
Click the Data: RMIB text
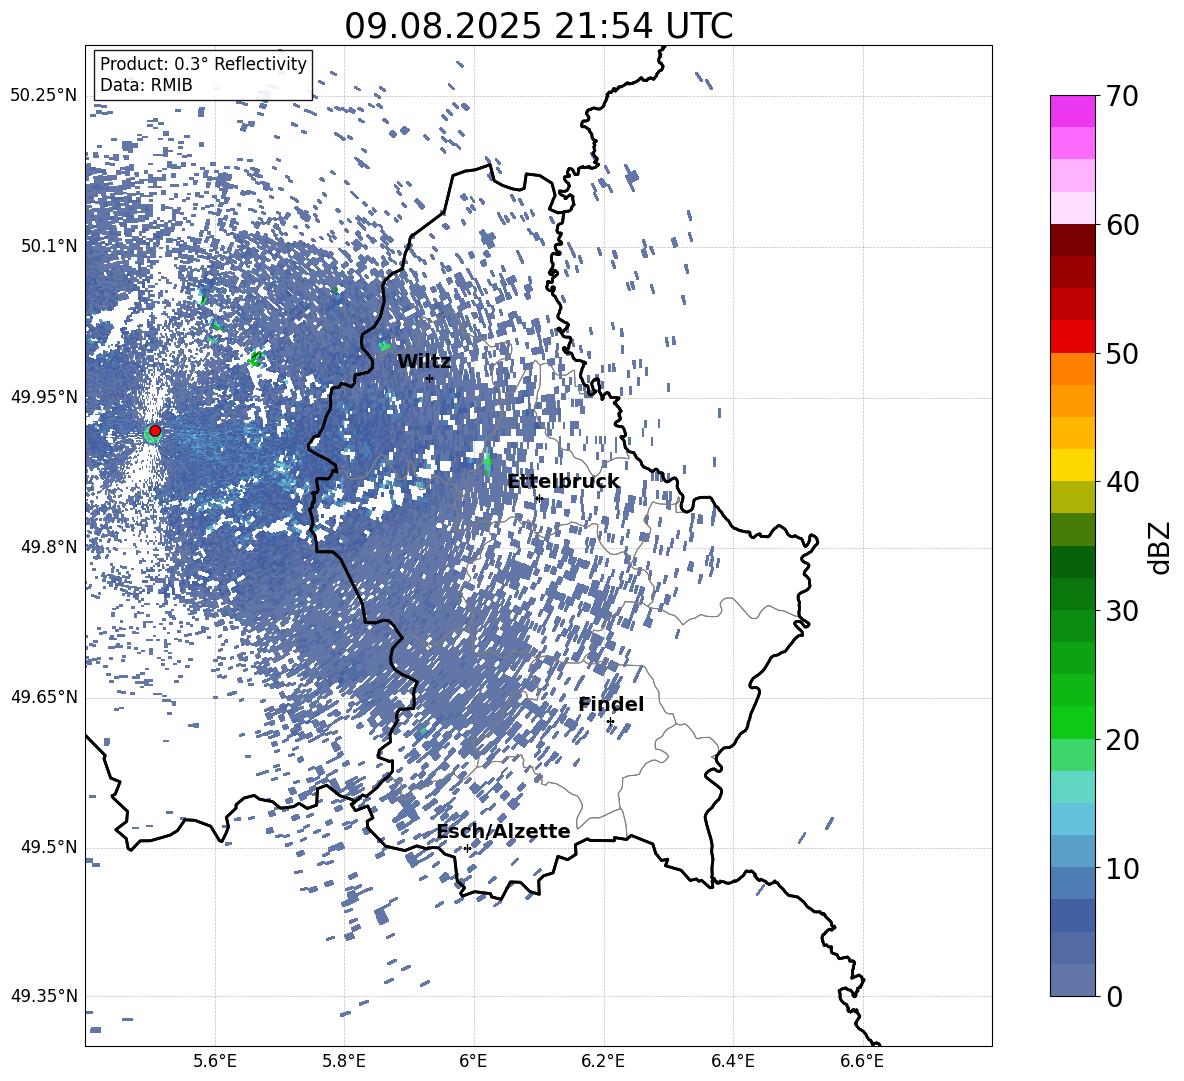pyautogui.click(x=146, y=85)
